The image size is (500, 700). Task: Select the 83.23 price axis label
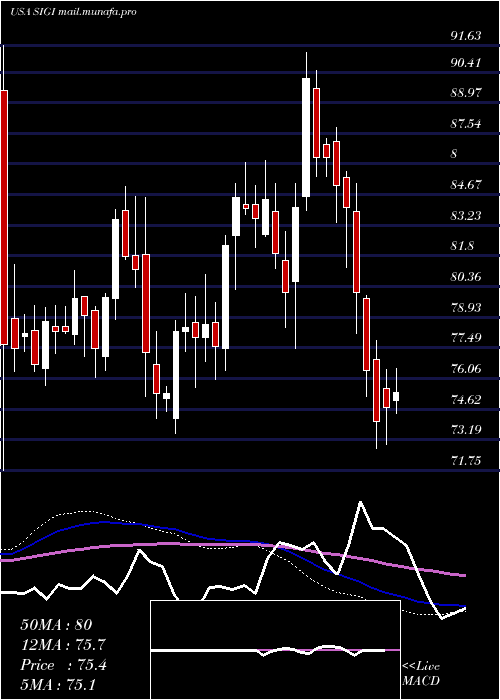coord(466,216)
